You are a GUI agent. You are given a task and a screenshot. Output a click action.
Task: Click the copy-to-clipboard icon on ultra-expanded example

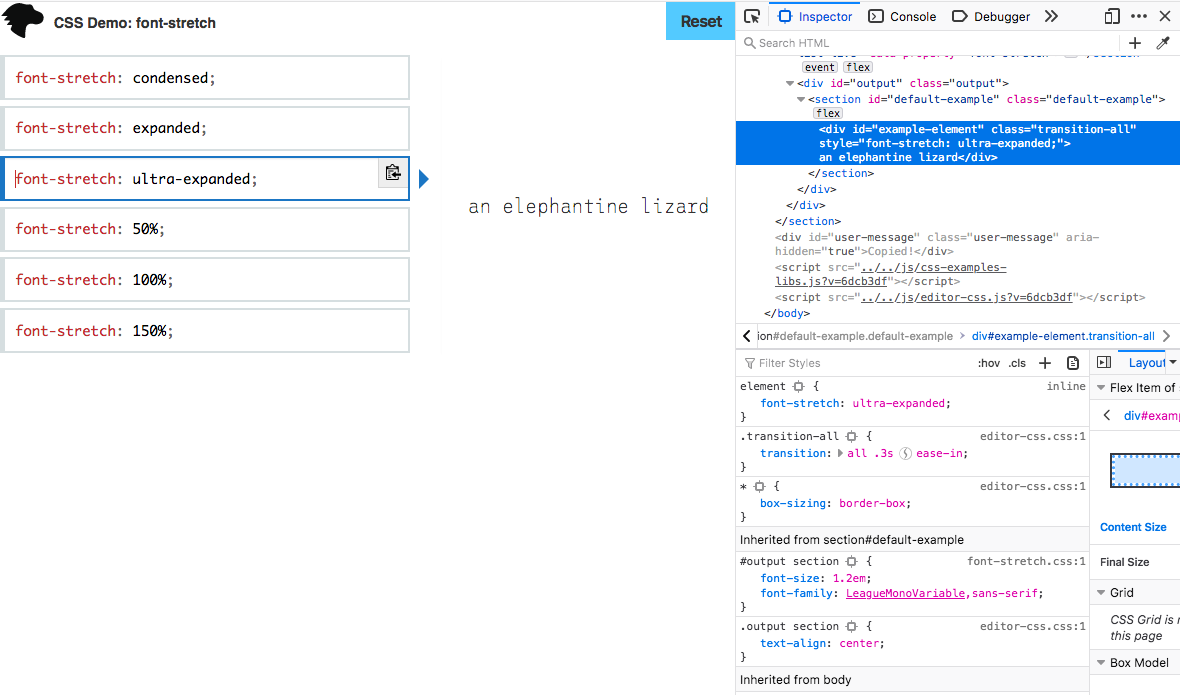tap(393, 172)
